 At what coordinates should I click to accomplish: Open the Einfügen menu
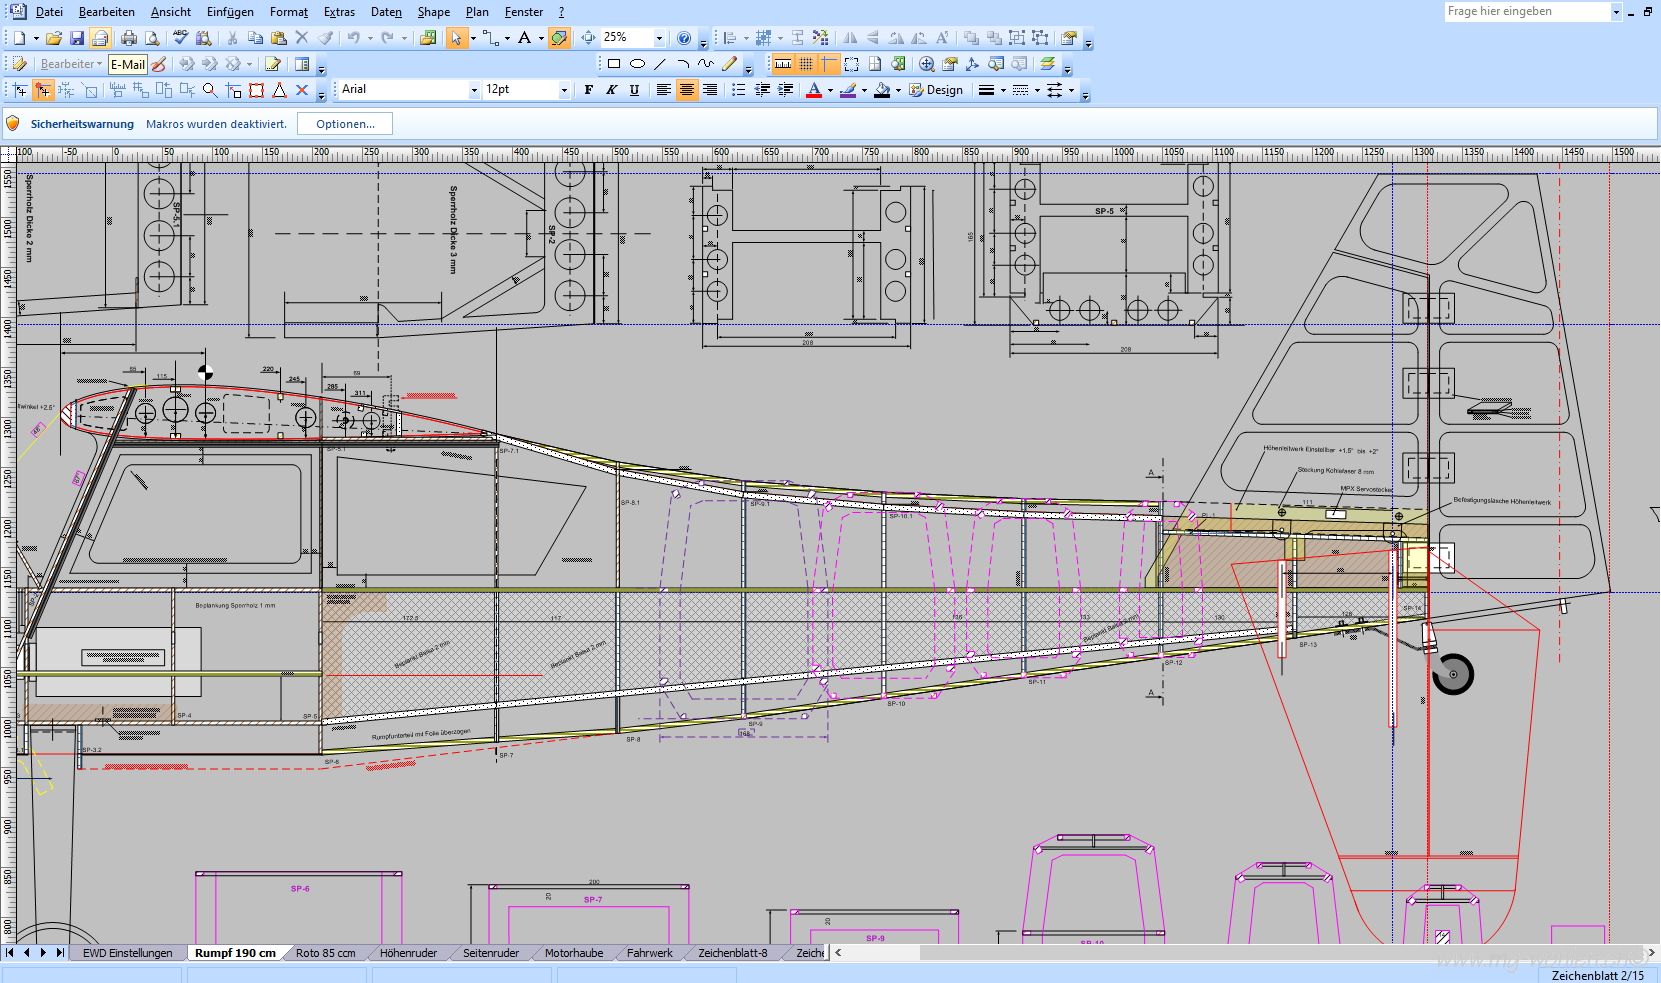coord(230,12)
